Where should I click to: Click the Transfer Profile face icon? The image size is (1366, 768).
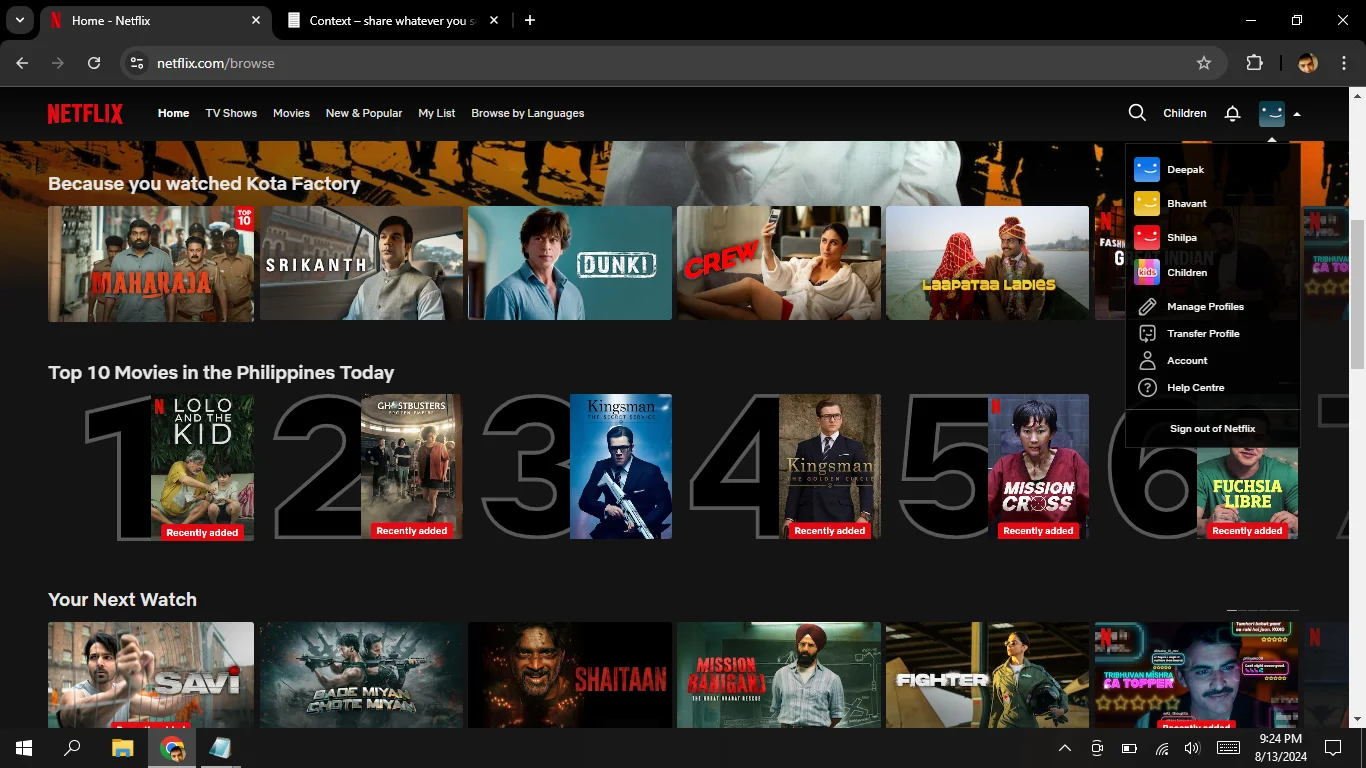(x=1148, y=334)
